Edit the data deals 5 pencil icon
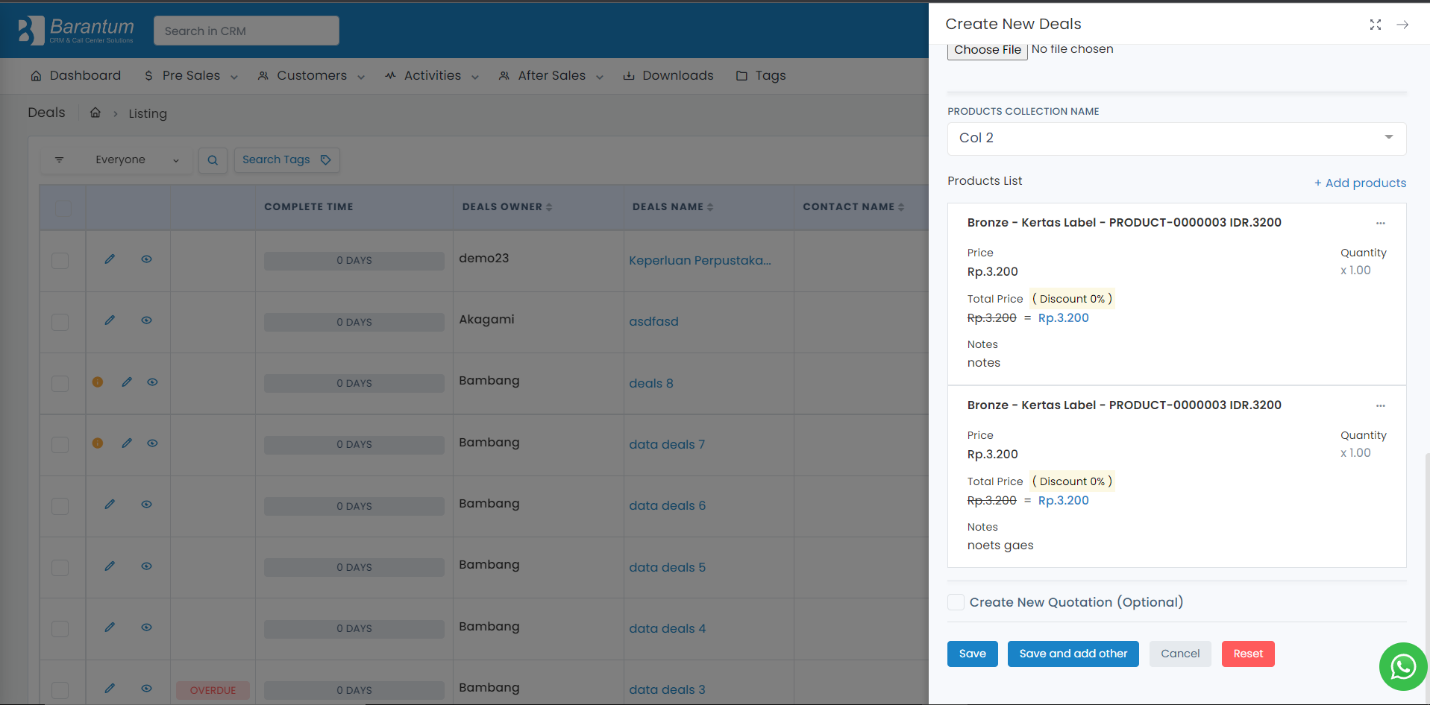 pyautogui.click(x=110, y=566)
